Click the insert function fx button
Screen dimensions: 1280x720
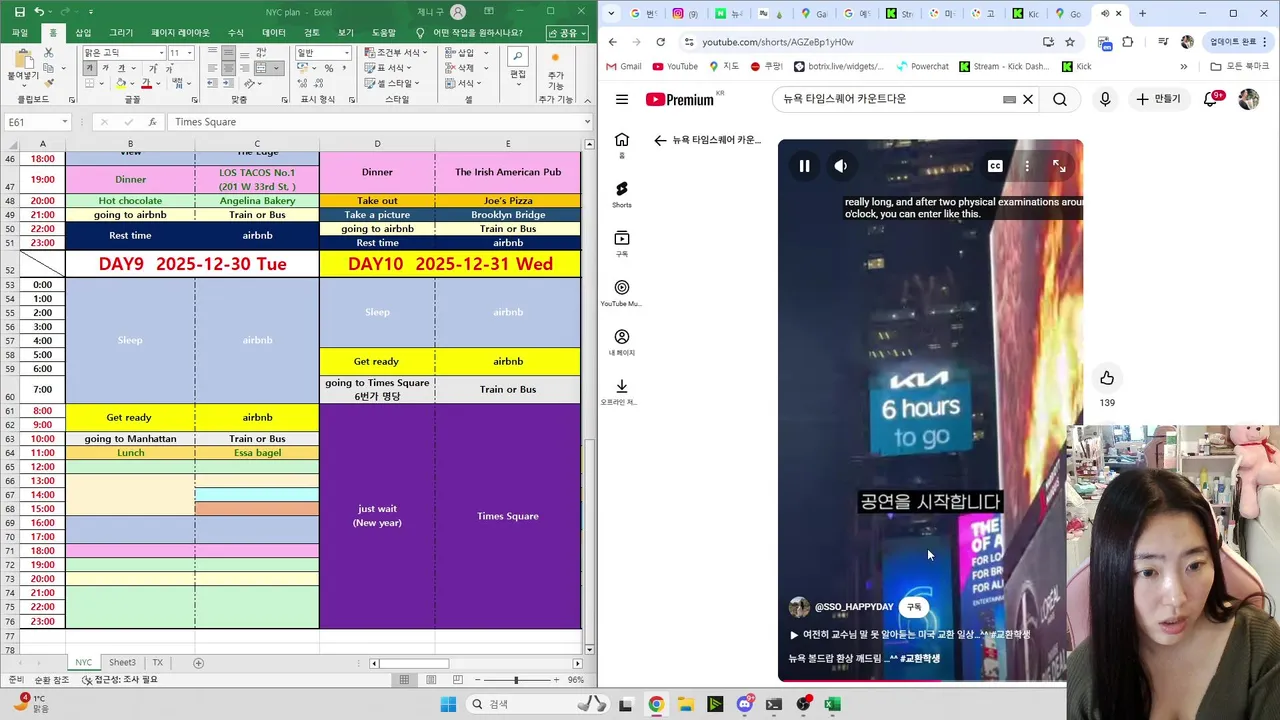(x=152, y=122)
